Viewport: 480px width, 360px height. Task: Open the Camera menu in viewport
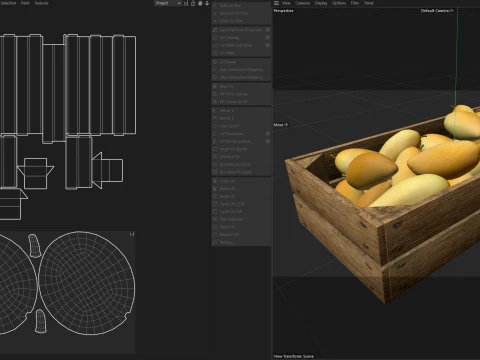click(302, 3)
